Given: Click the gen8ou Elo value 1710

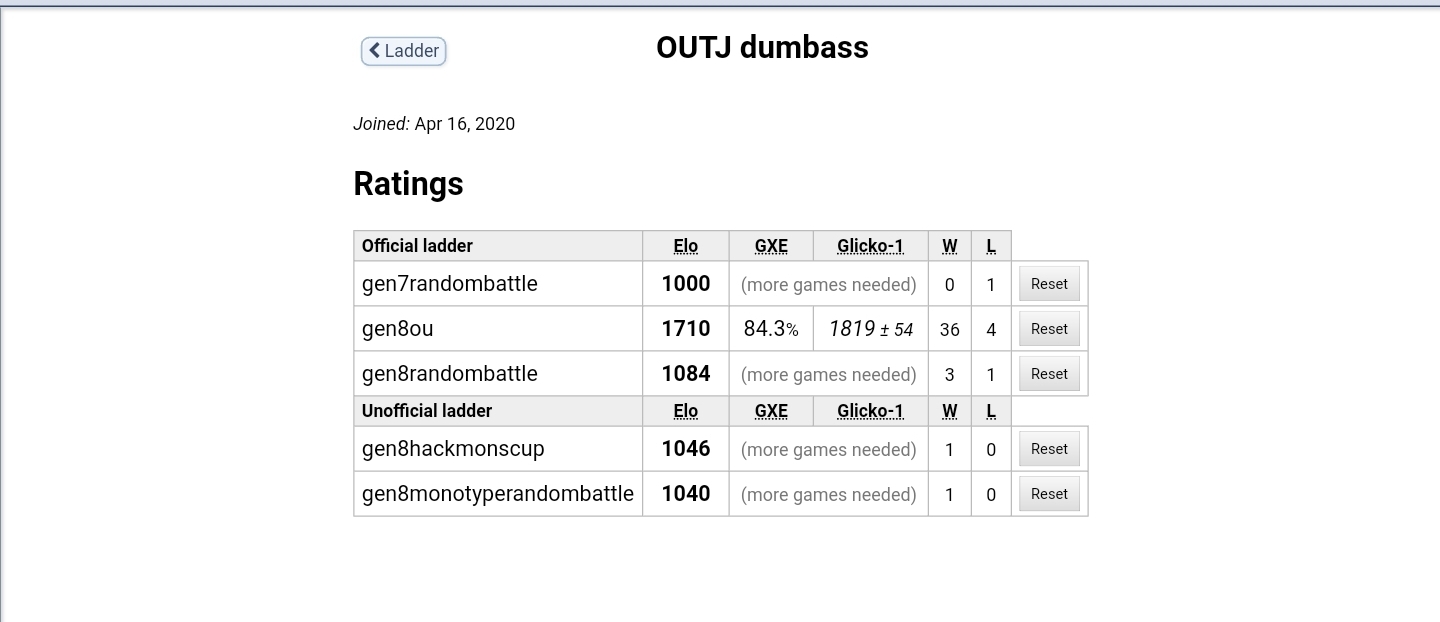Looking at the screenshot, I should 686,329.
